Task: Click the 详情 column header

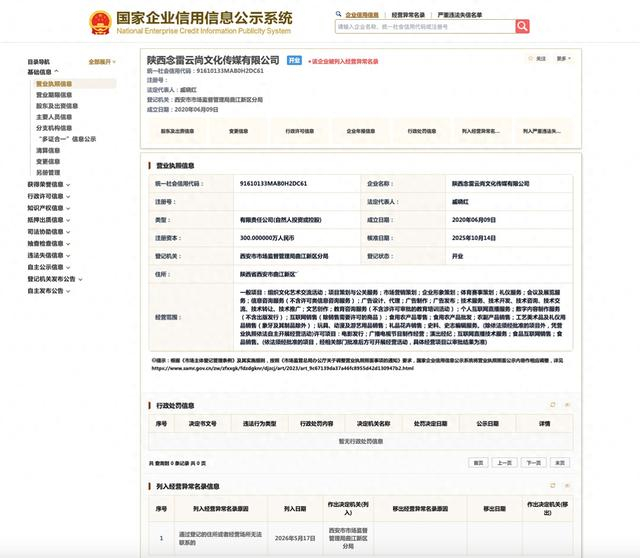Action: (544, 424)
